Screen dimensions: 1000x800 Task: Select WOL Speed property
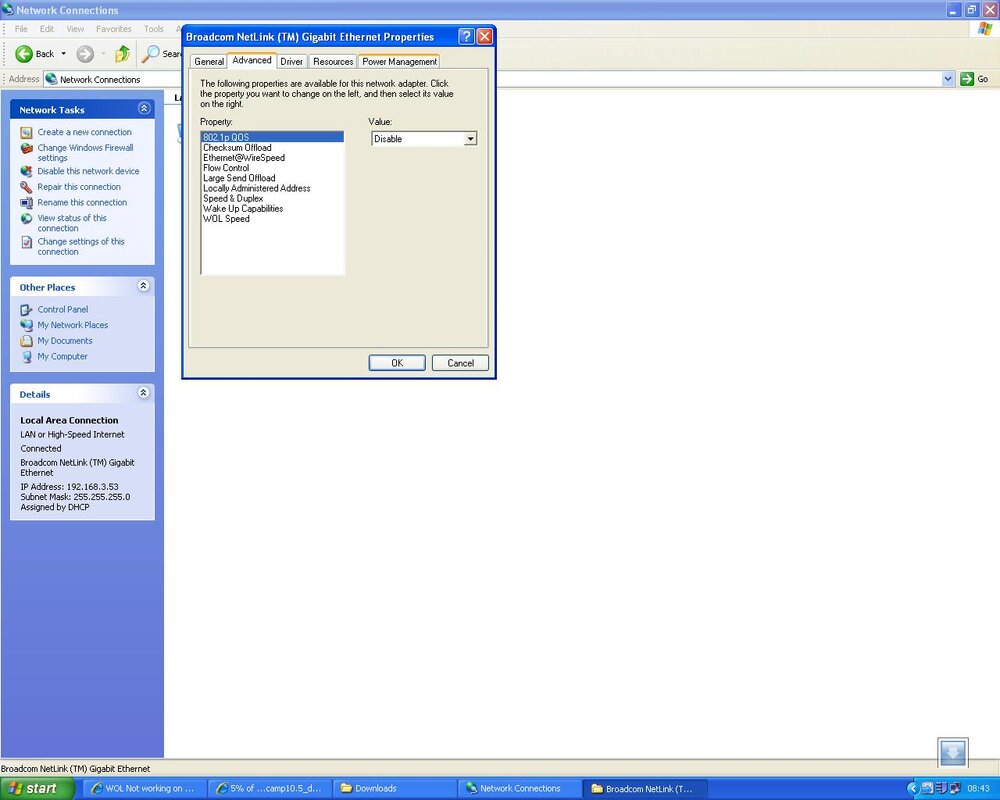(272, 219)
